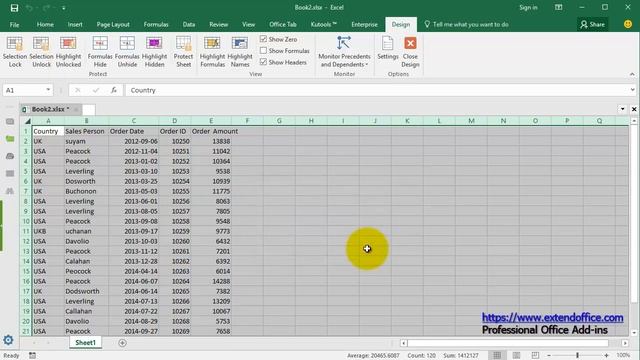This screenshot has height=360, width=640.
Task: Select the Sheet1 worksheet tab
Action: click(x=85, y=343)
